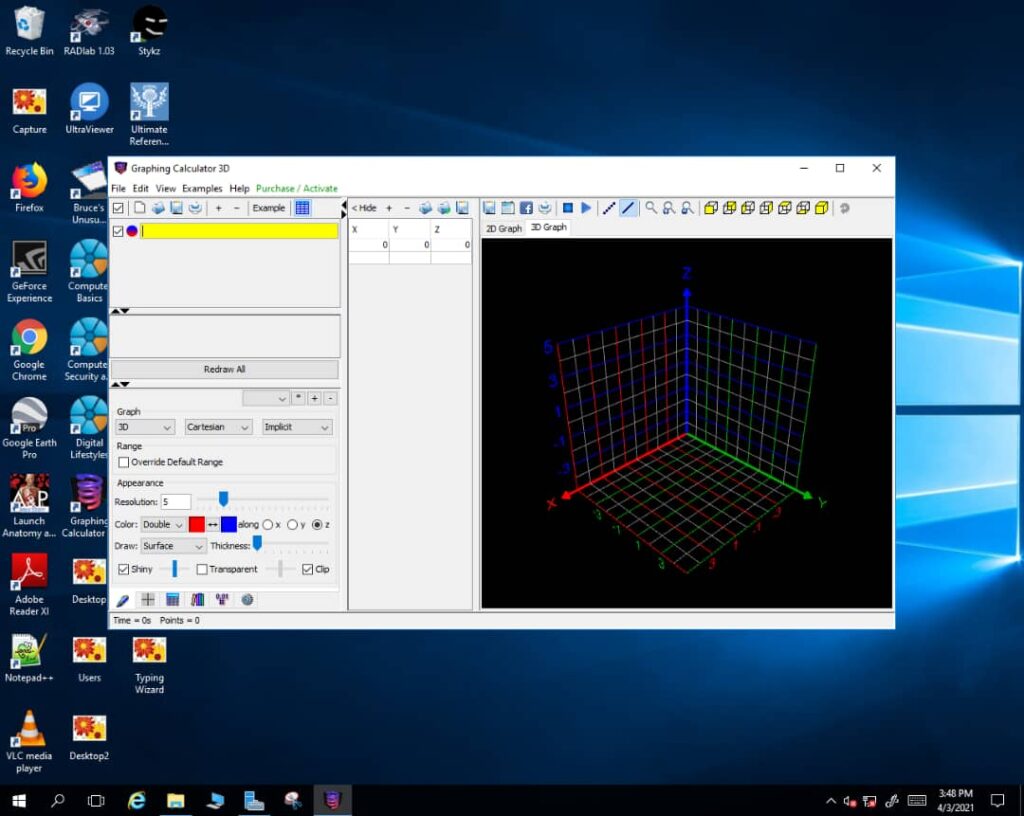Image resolution: width=1024 pixels, height=816 pixels.
Task: Click the minus icon to remove an equation
Action: coord(236,208)
